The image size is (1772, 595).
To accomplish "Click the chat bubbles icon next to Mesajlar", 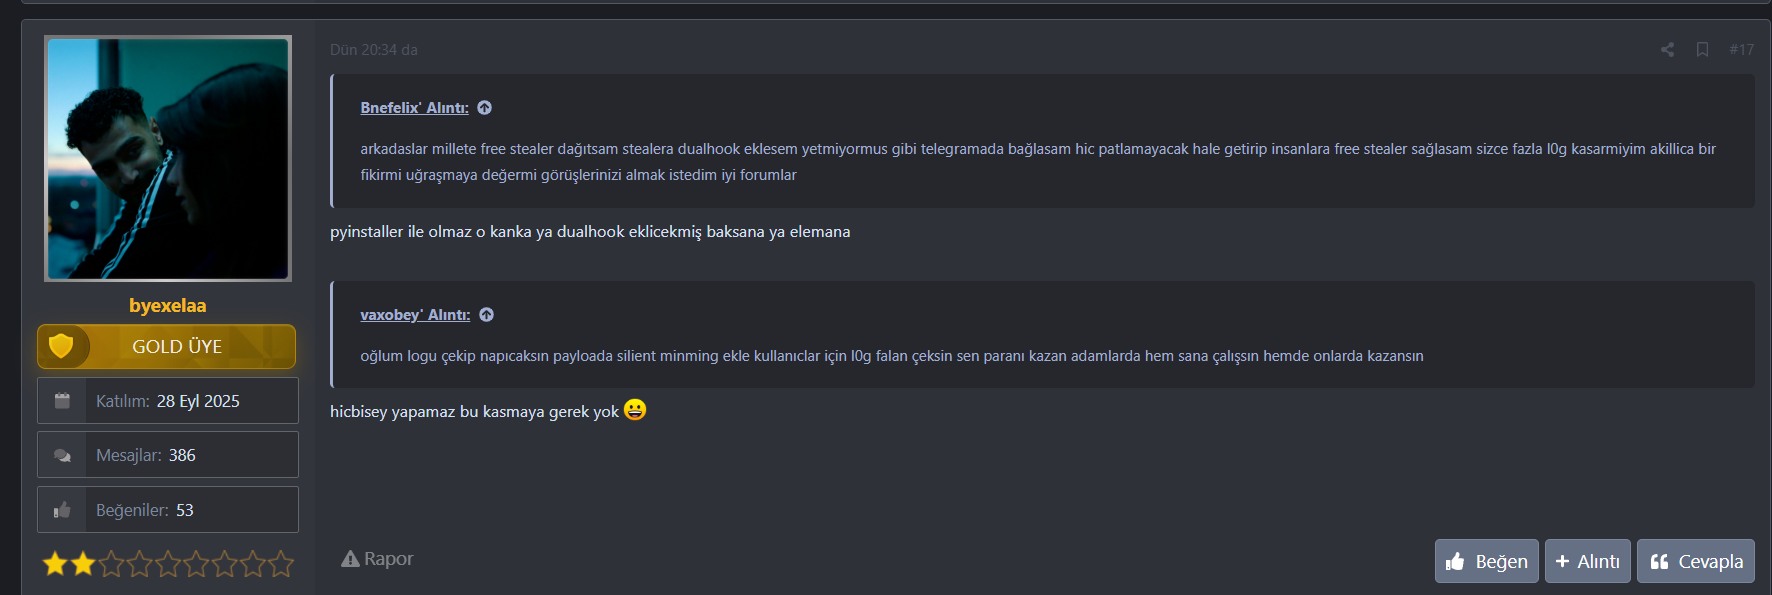I will point(62,455).
